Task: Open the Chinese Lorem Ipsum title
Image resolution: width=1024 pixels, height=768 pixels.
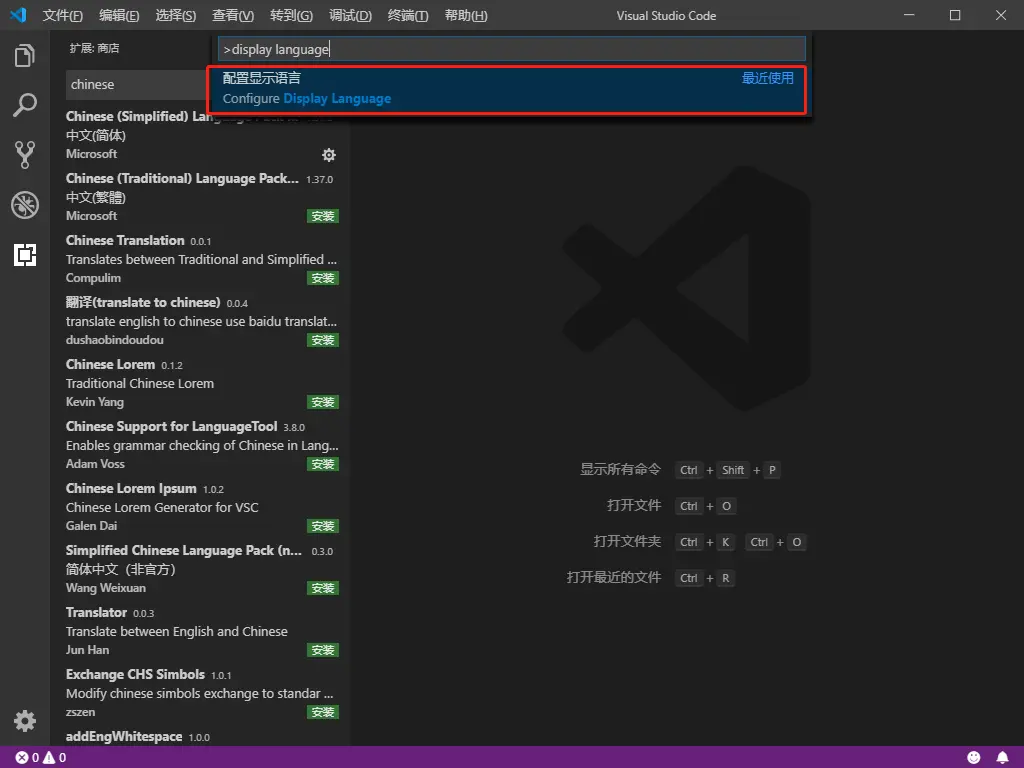Action: pyautogui.click(x=131, y=488)
